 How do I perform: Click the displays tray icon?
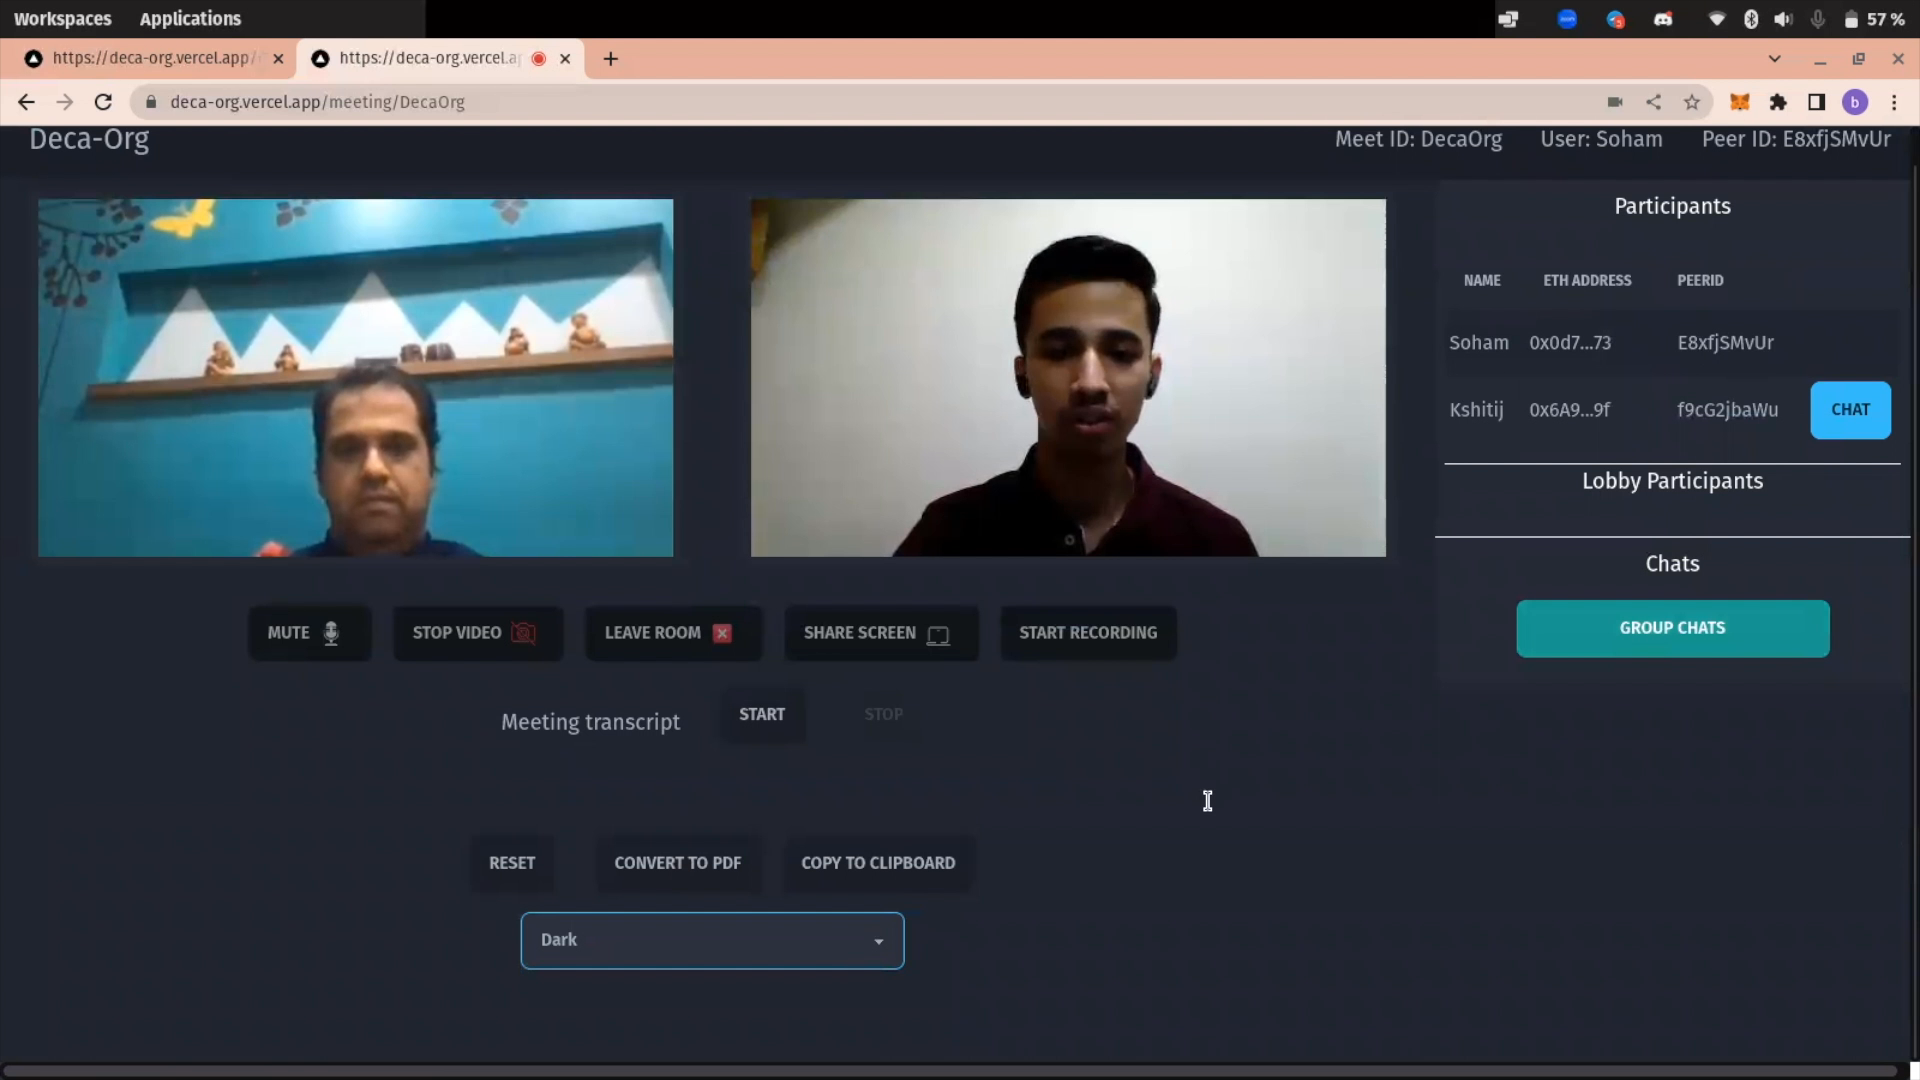1508,19
